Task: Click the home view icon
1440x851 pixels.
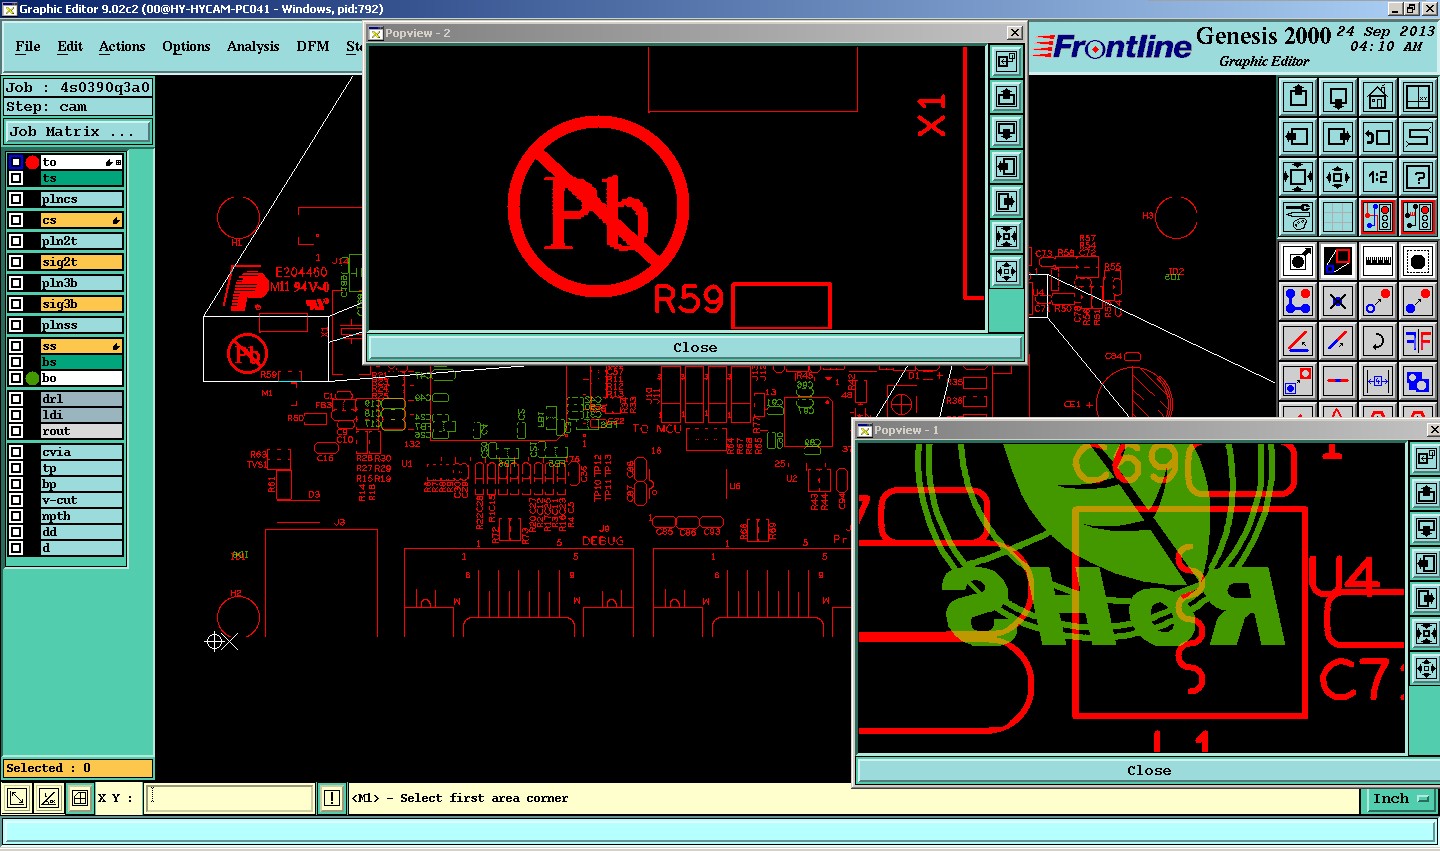Action: (x=1378, y=97)
